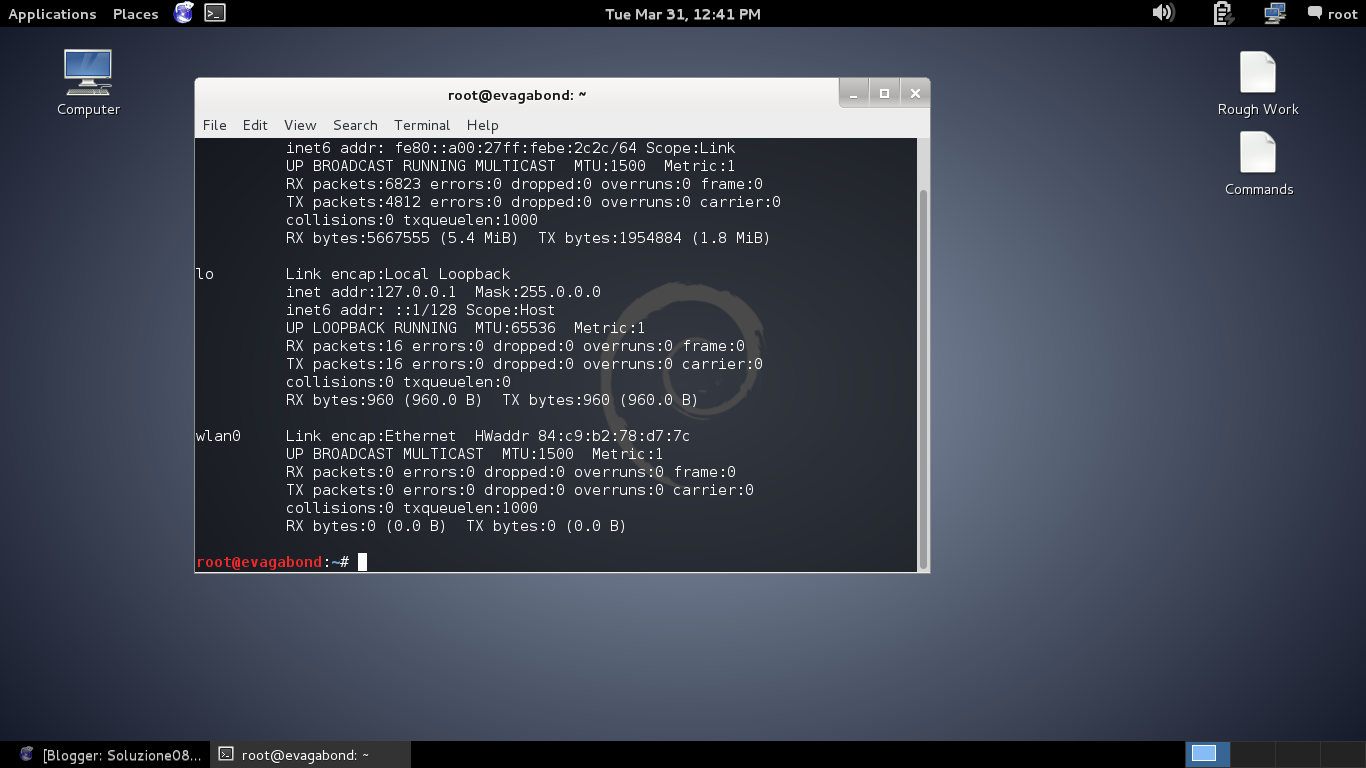Click the globe icon next to the taskbar's Blogger entry

[x=25, y=754]
